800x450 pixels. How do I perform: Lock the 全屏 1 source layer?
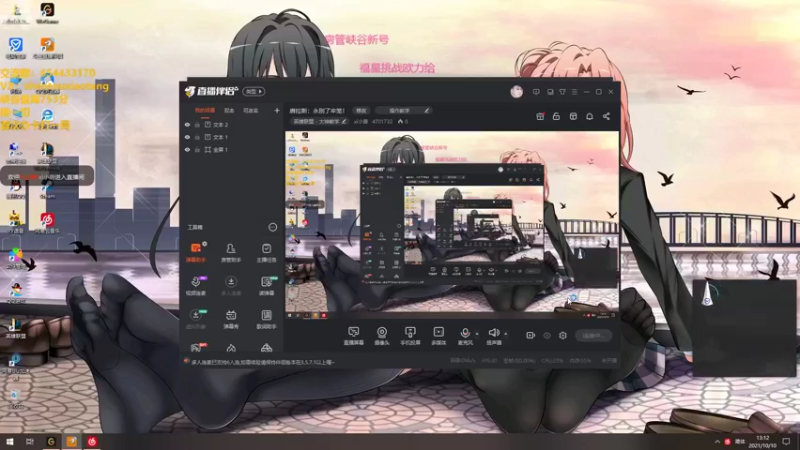[197, 150]
